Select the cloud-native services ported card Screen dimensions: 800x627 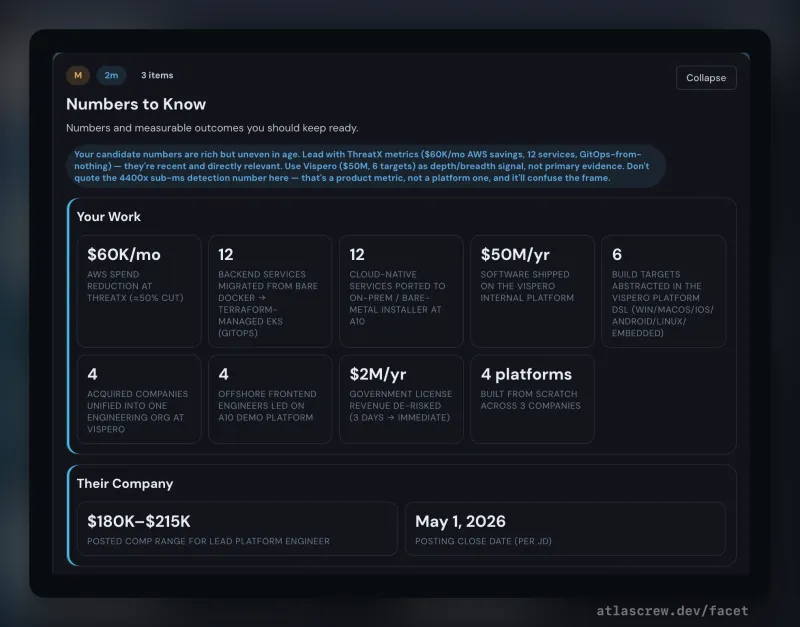[401, 291]
